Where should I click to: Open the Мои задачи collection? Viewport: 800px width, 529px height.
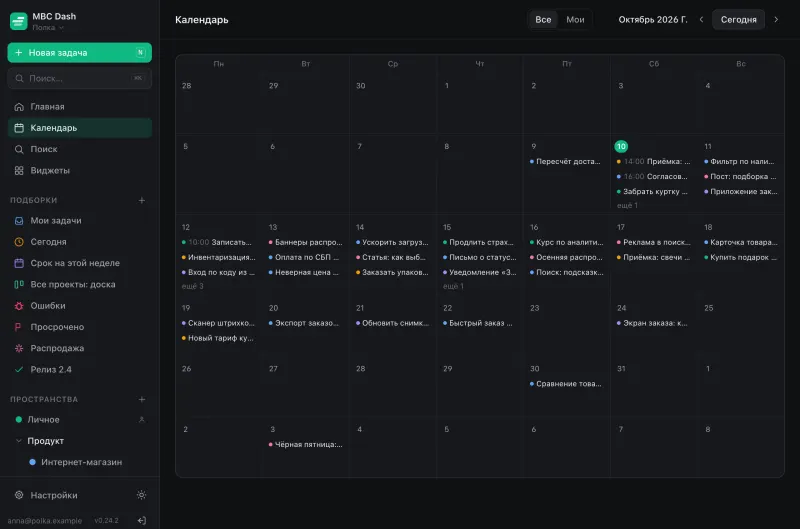click(80, 220)
